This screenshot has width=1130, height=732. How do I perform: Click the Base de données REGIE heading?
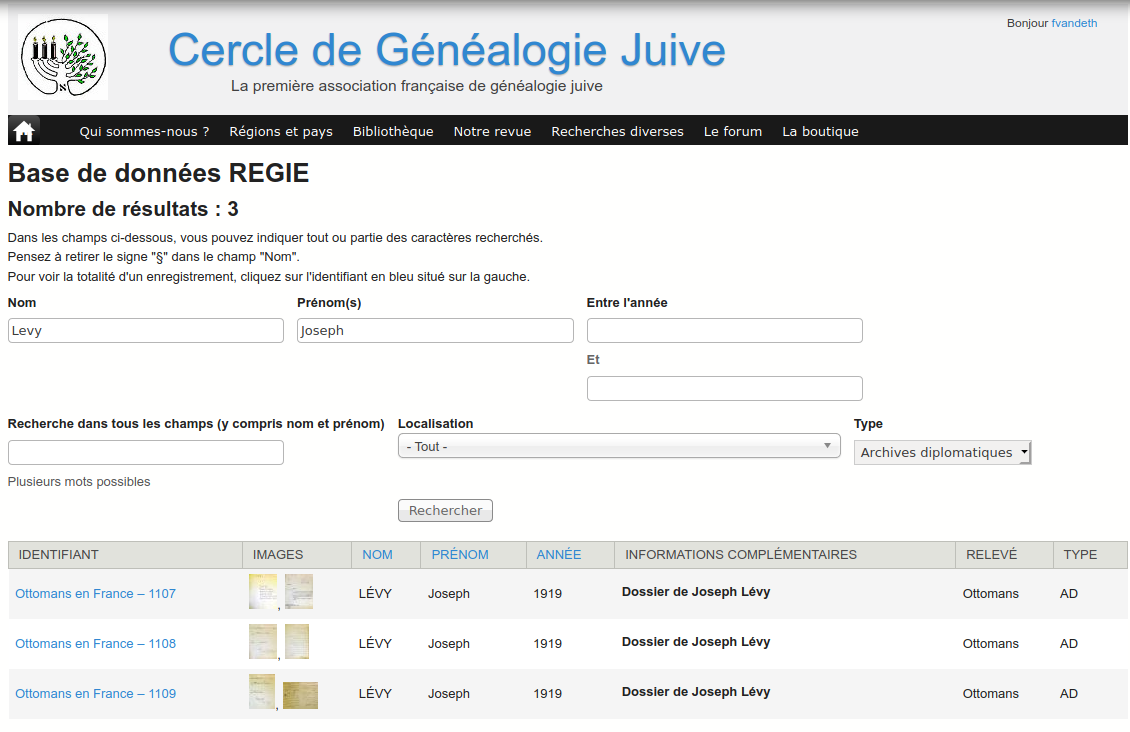(x=159, y=173)
